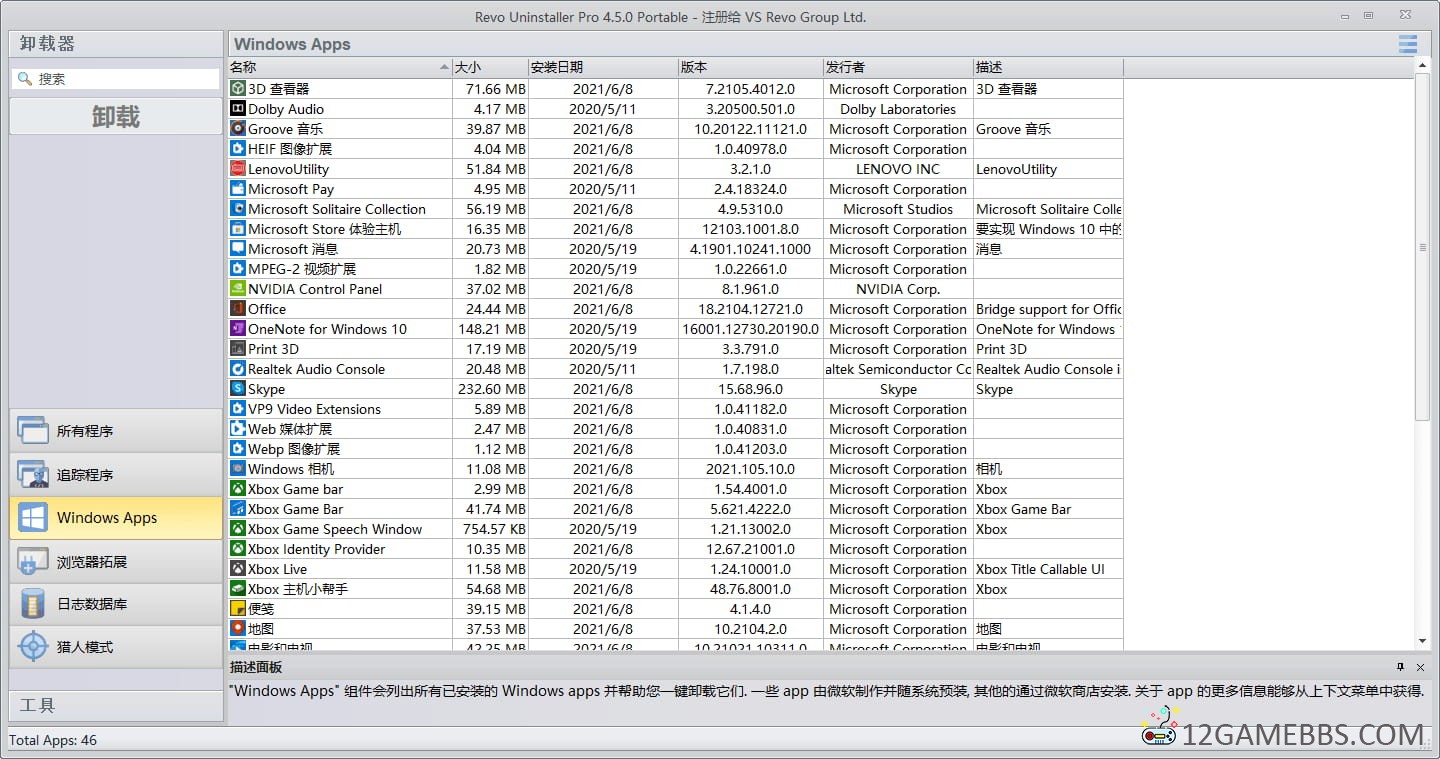The image size is (1440, 759).
Task: Close the 描述面板 description panel
Action: 1420,667
